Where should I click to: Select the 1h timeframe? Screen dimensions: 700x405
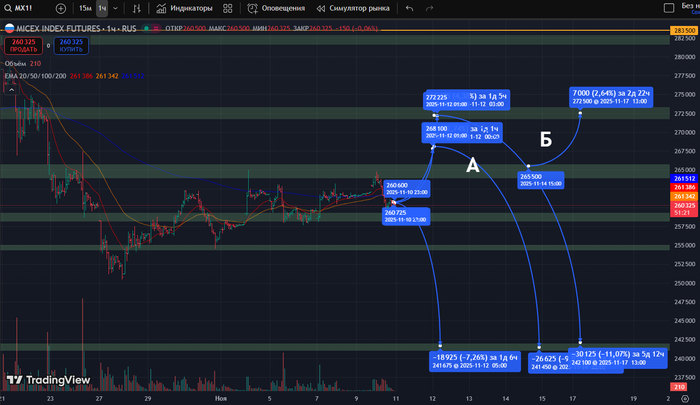[x=102, y=8]
